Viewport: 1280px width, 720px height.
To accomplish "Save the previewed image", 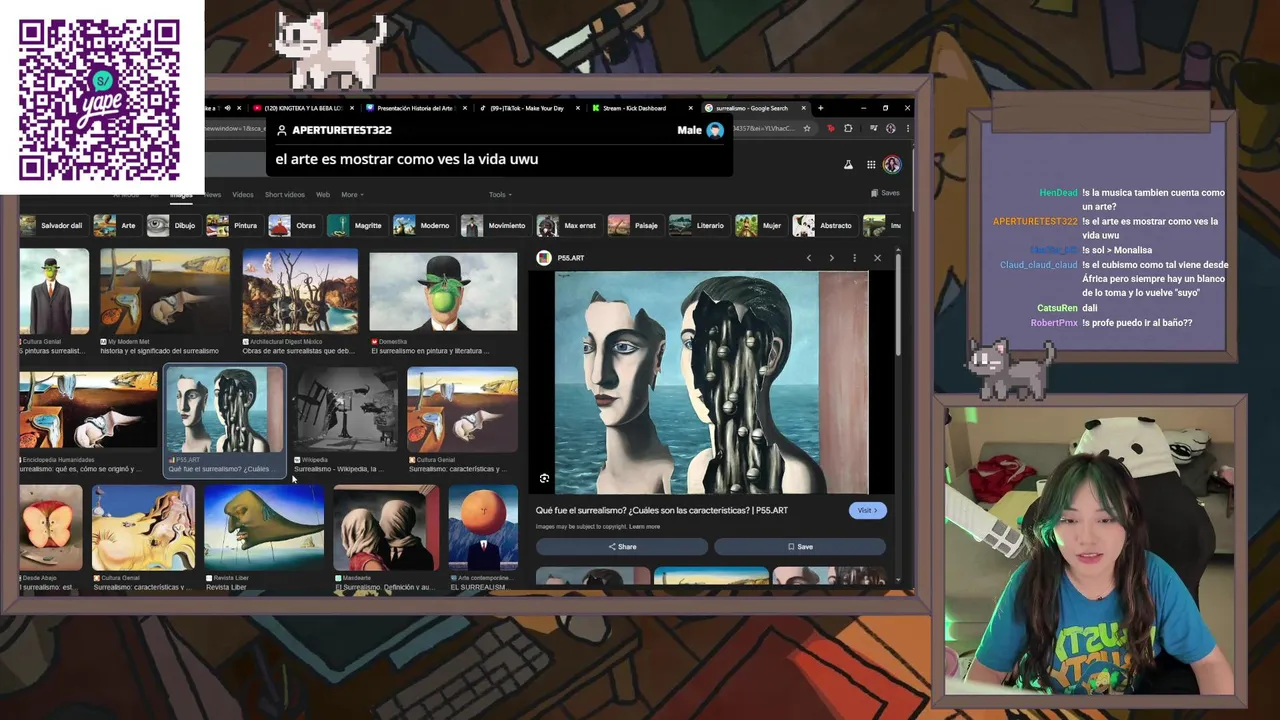I will (800, 547).
